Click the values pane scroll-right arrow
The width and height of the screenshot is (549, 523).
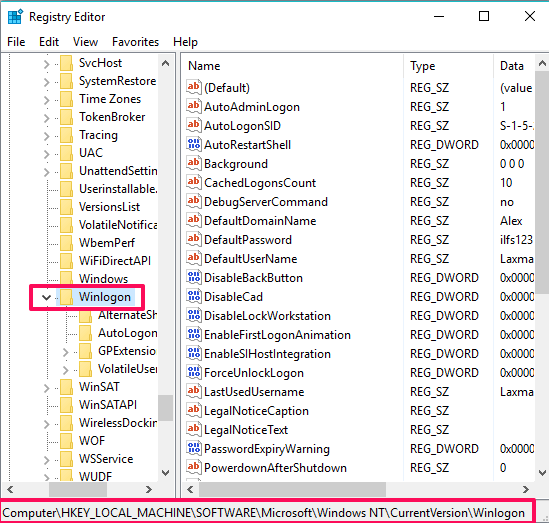(x=526, y=489)
